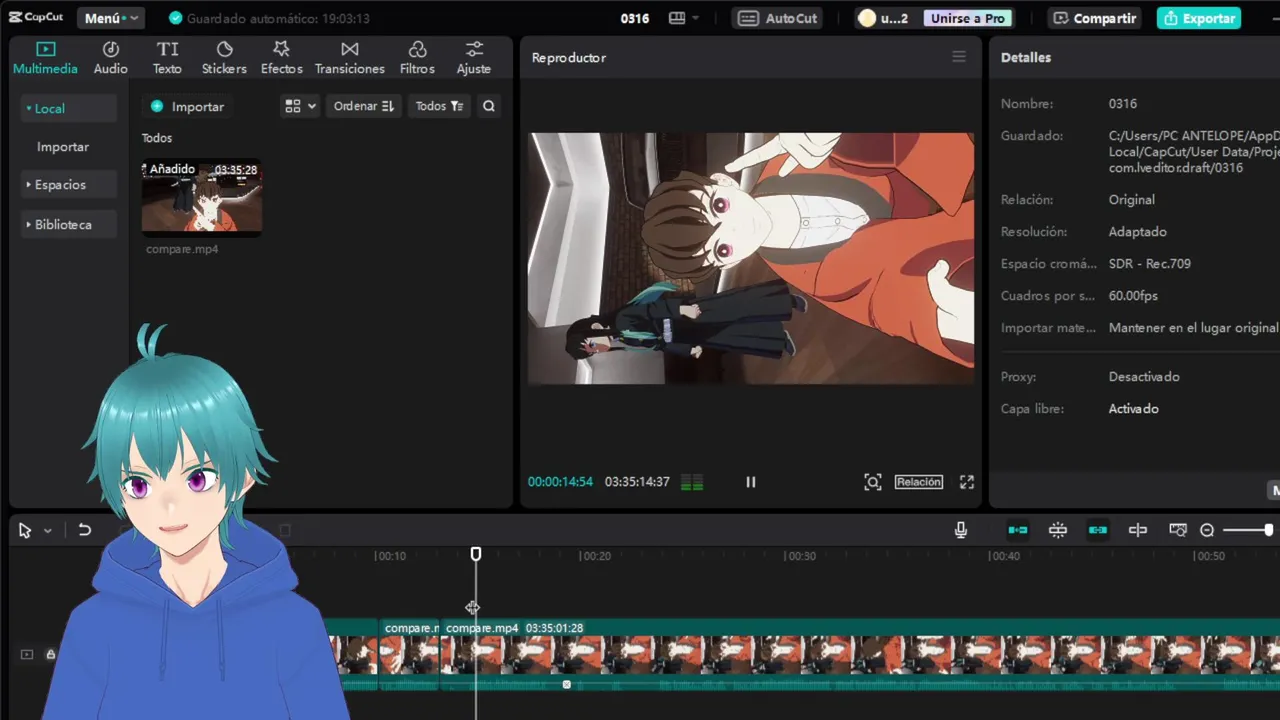Toggle the track lock icon
Viewport: 1280px width, 720px height.
point(50,654)
